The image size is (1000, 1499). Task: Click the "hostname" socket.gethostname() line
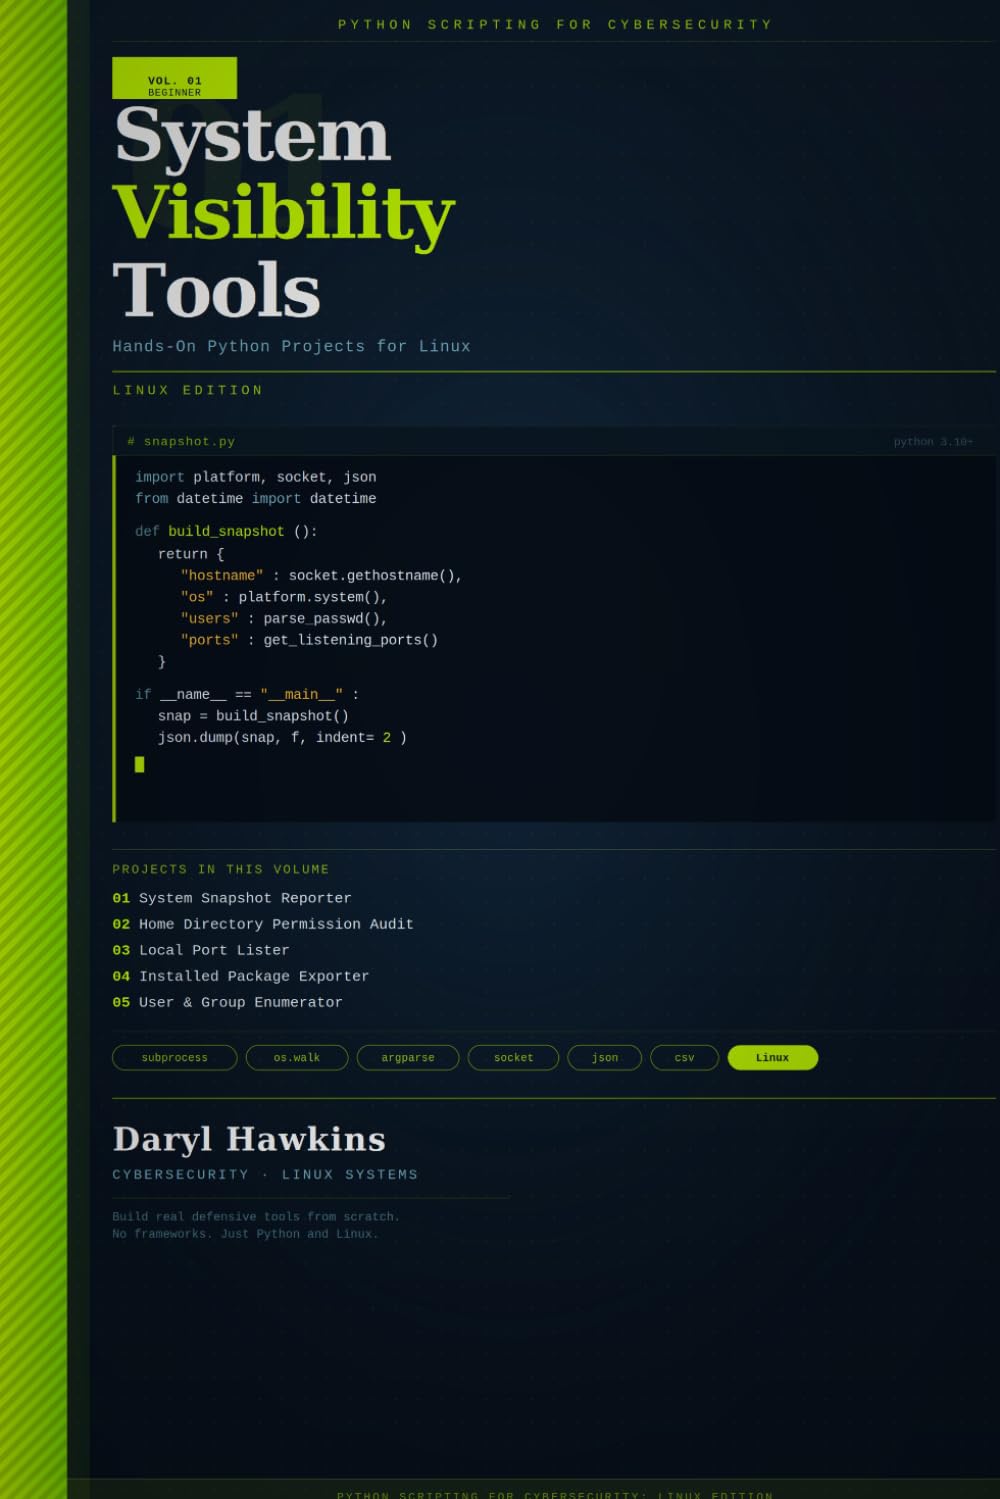point(321,575)
